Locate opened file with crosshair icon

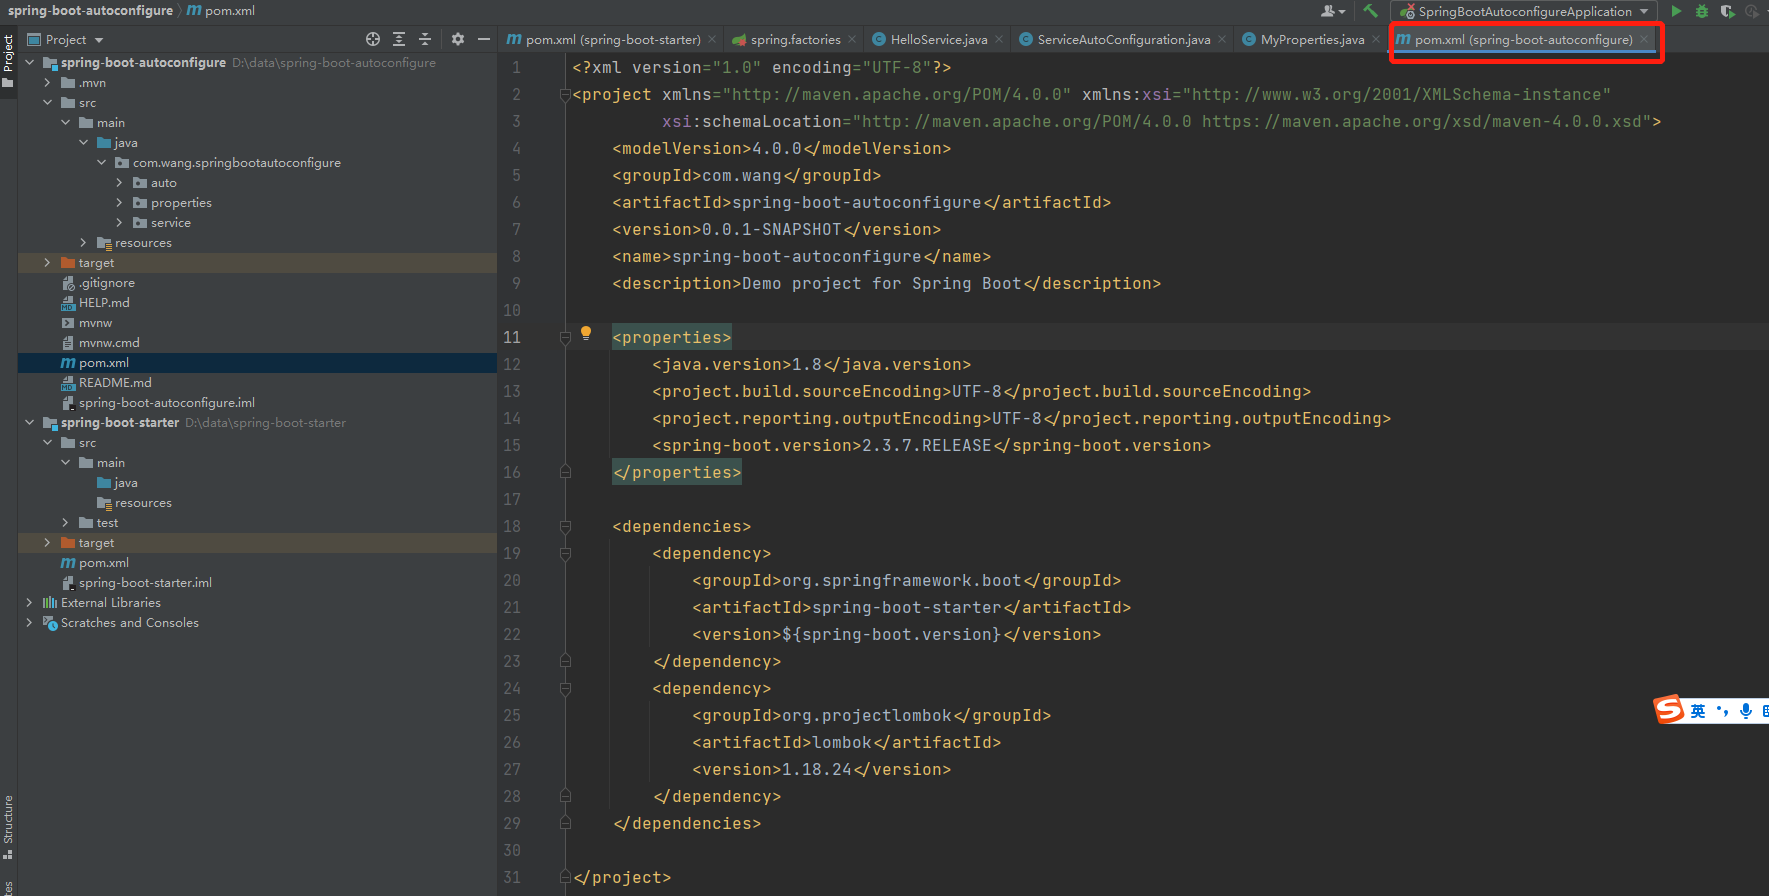(x=373, y=39)
